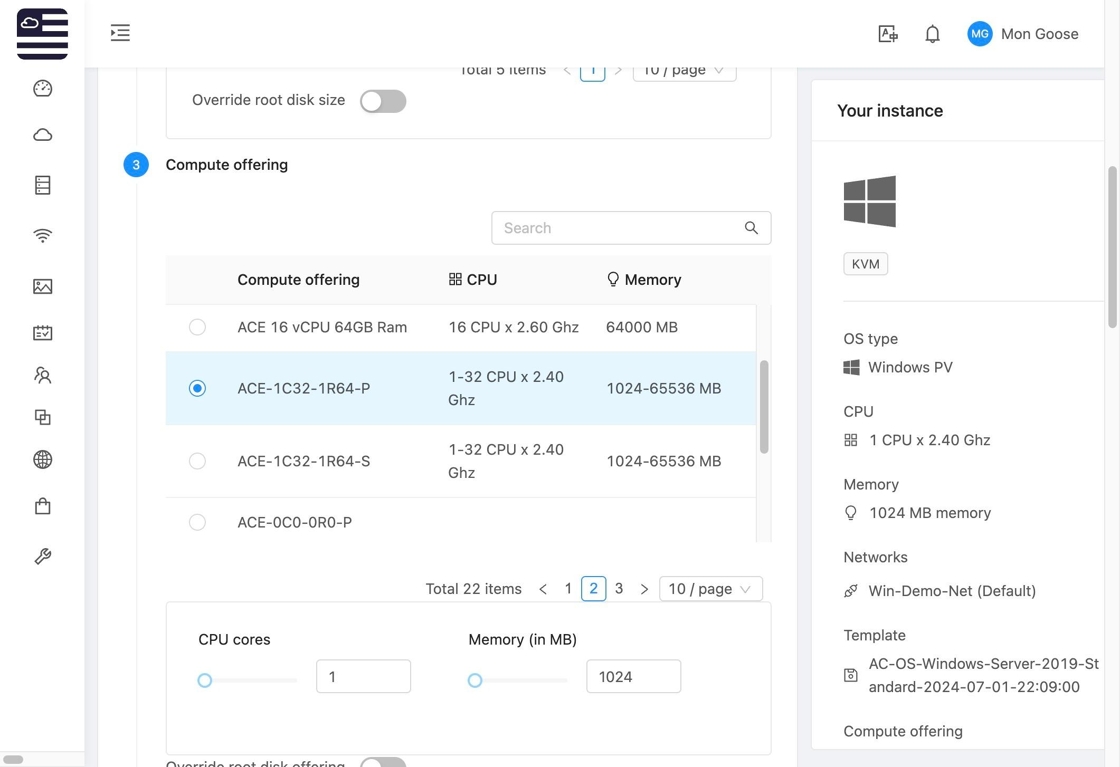Viewport: 1120px width, 767px height.
Task: Open the images icon in sidebar
Action: click(42, 287)
